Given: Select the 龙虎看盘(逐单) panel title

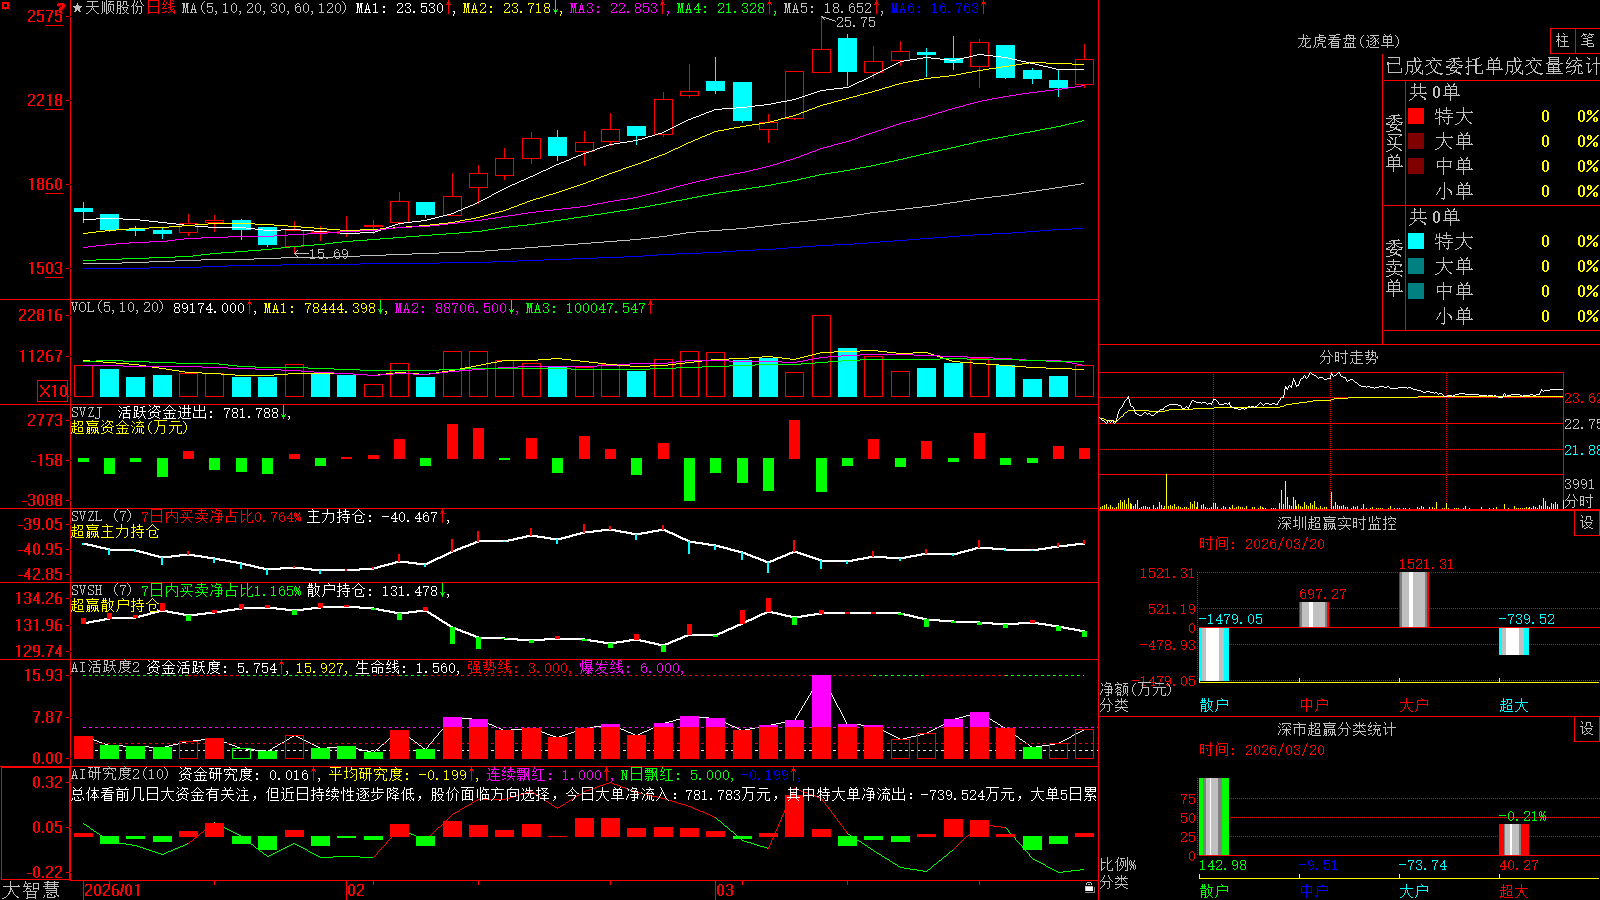Looking at the screenshot, I should pos(1348,41).
